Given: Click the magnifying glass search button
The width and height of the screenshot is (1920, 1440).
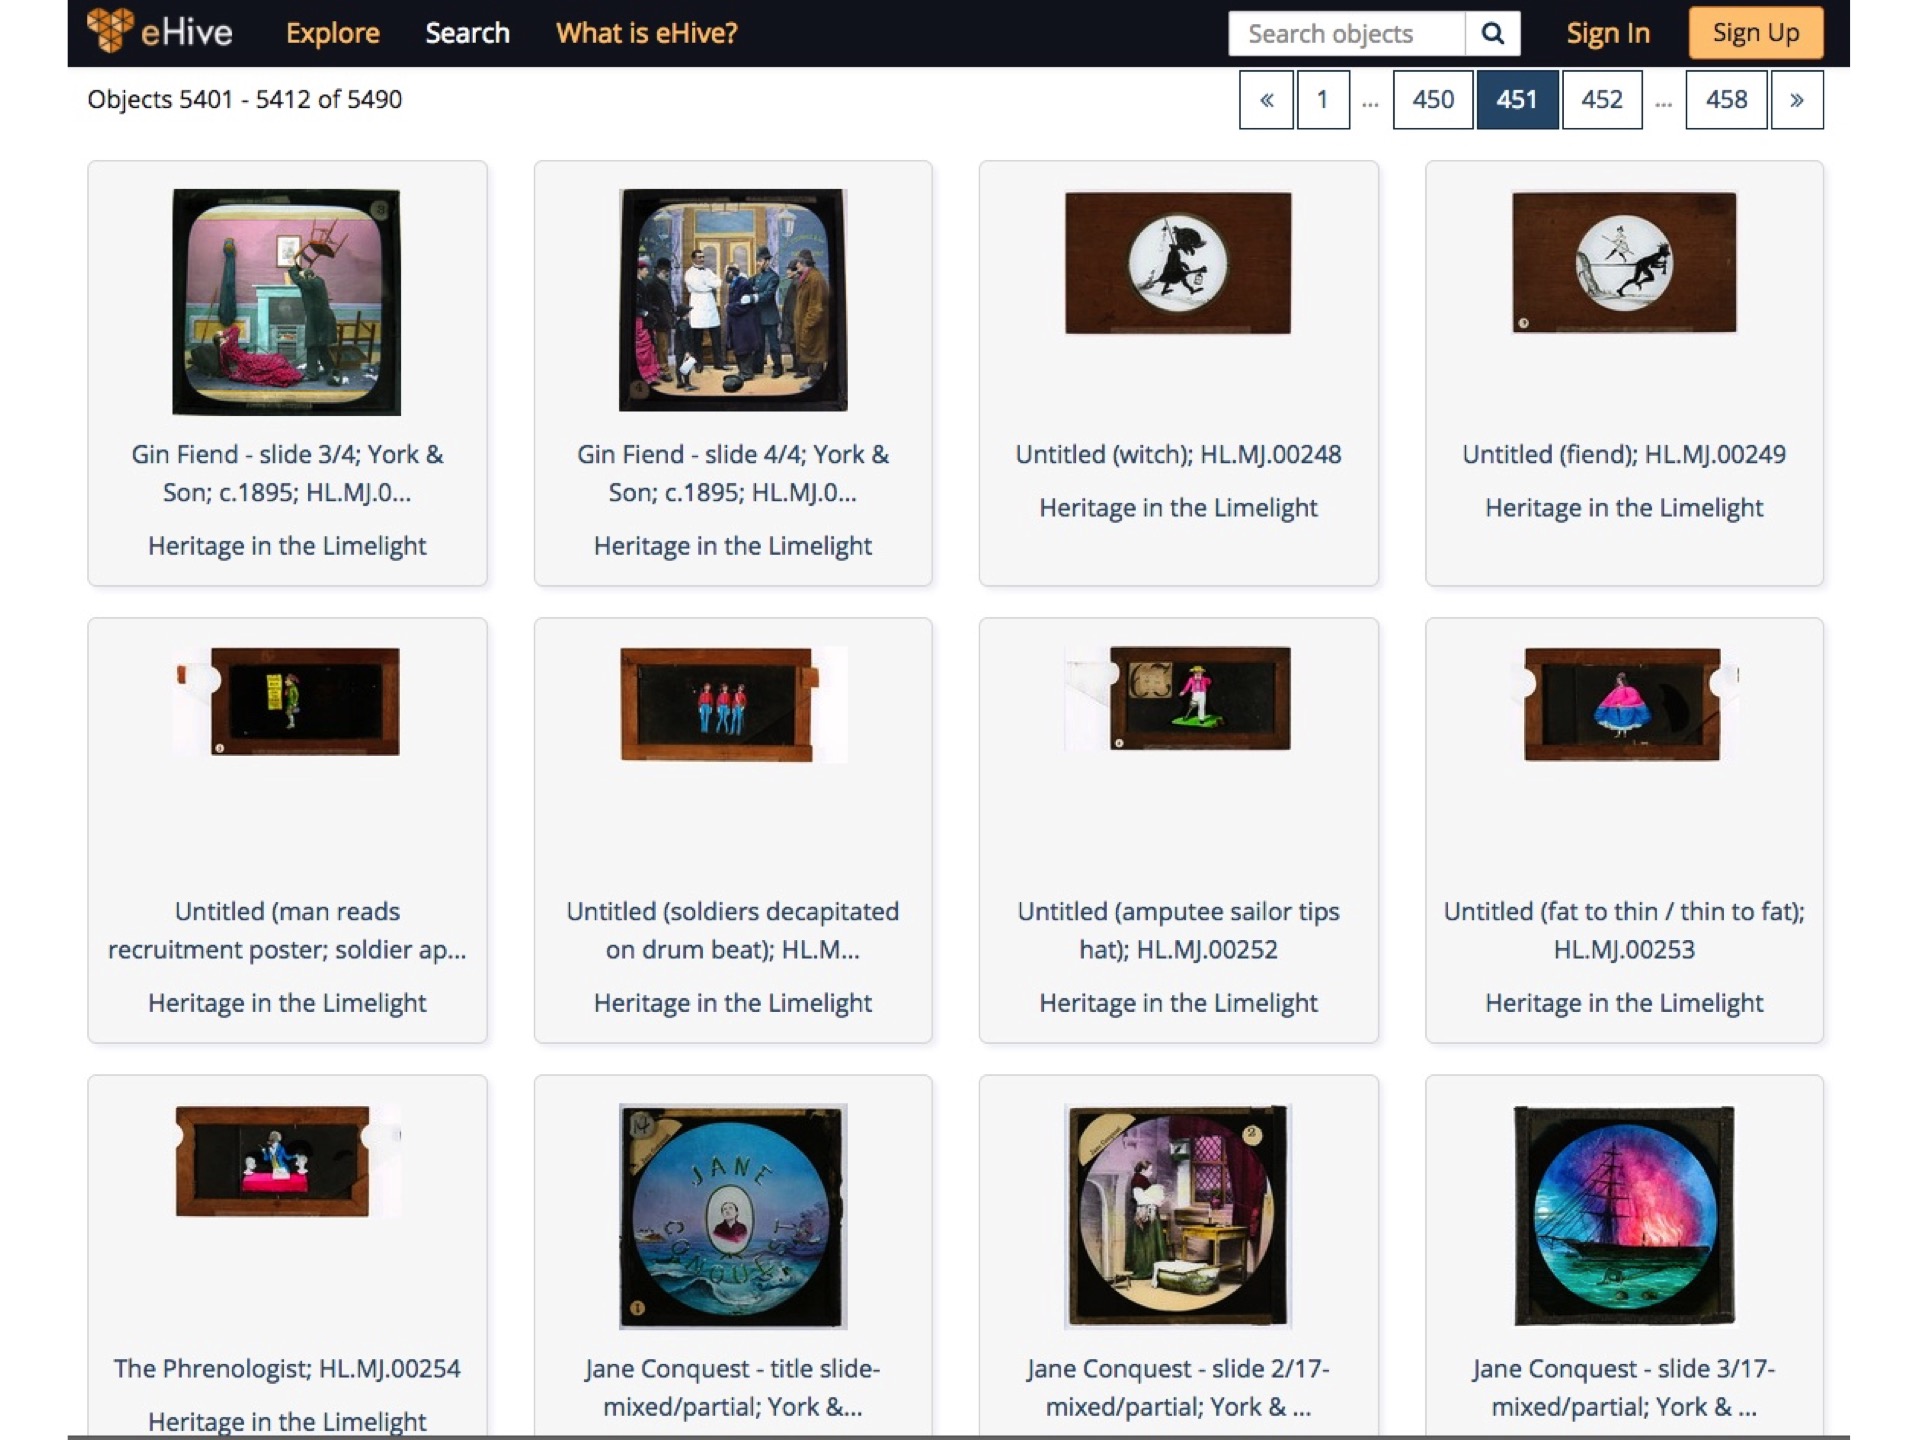Looking at the screenshot, I should tap(1492, 34).
